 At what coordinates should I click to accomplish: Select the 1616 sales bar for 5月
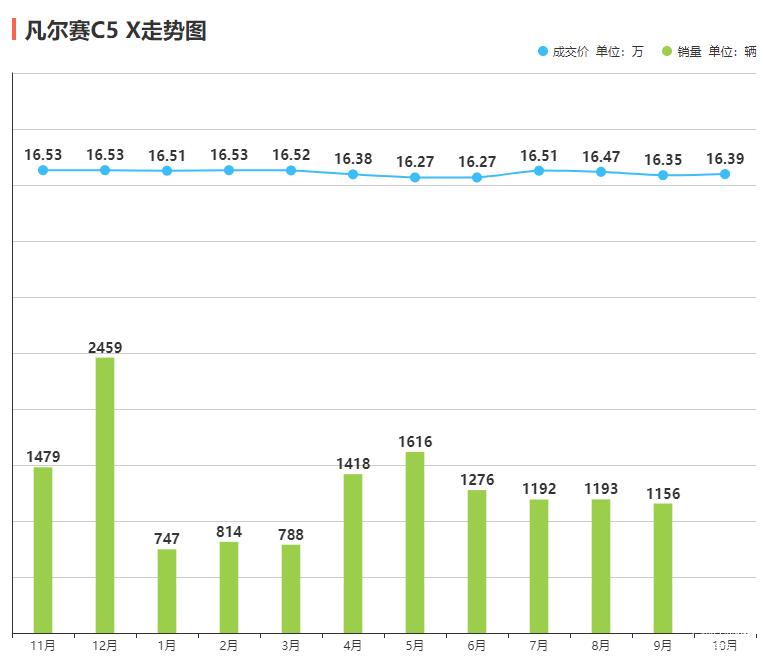[x=415, y=542]
